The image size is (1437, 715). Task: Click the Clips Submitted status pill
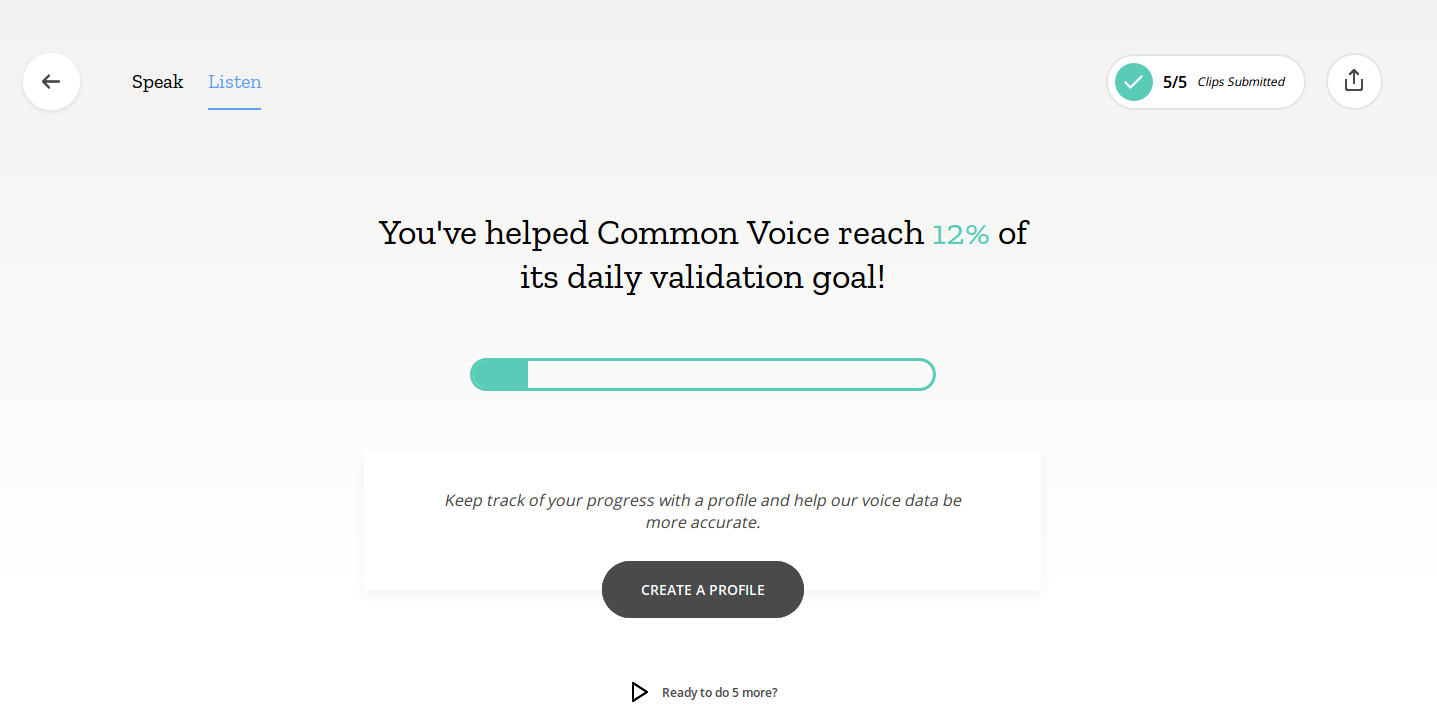pos(1205,82)
